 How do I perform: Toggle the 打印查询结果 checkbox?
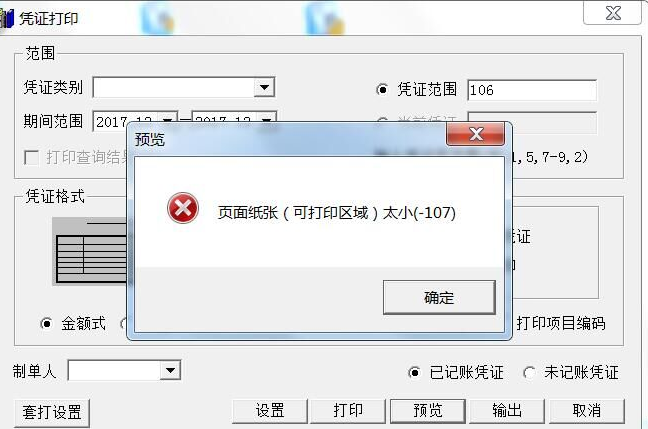coord(31,157)
